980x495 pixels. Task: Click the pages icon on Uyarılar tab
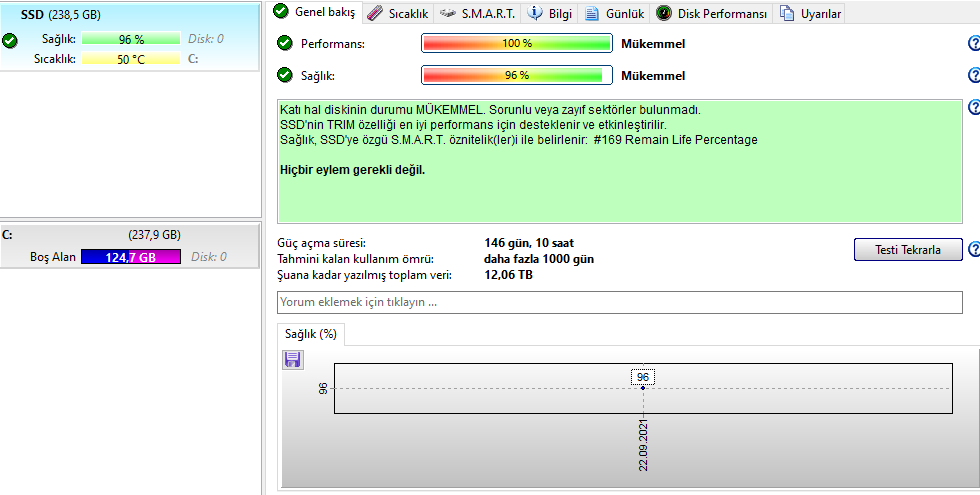[787, 13]
